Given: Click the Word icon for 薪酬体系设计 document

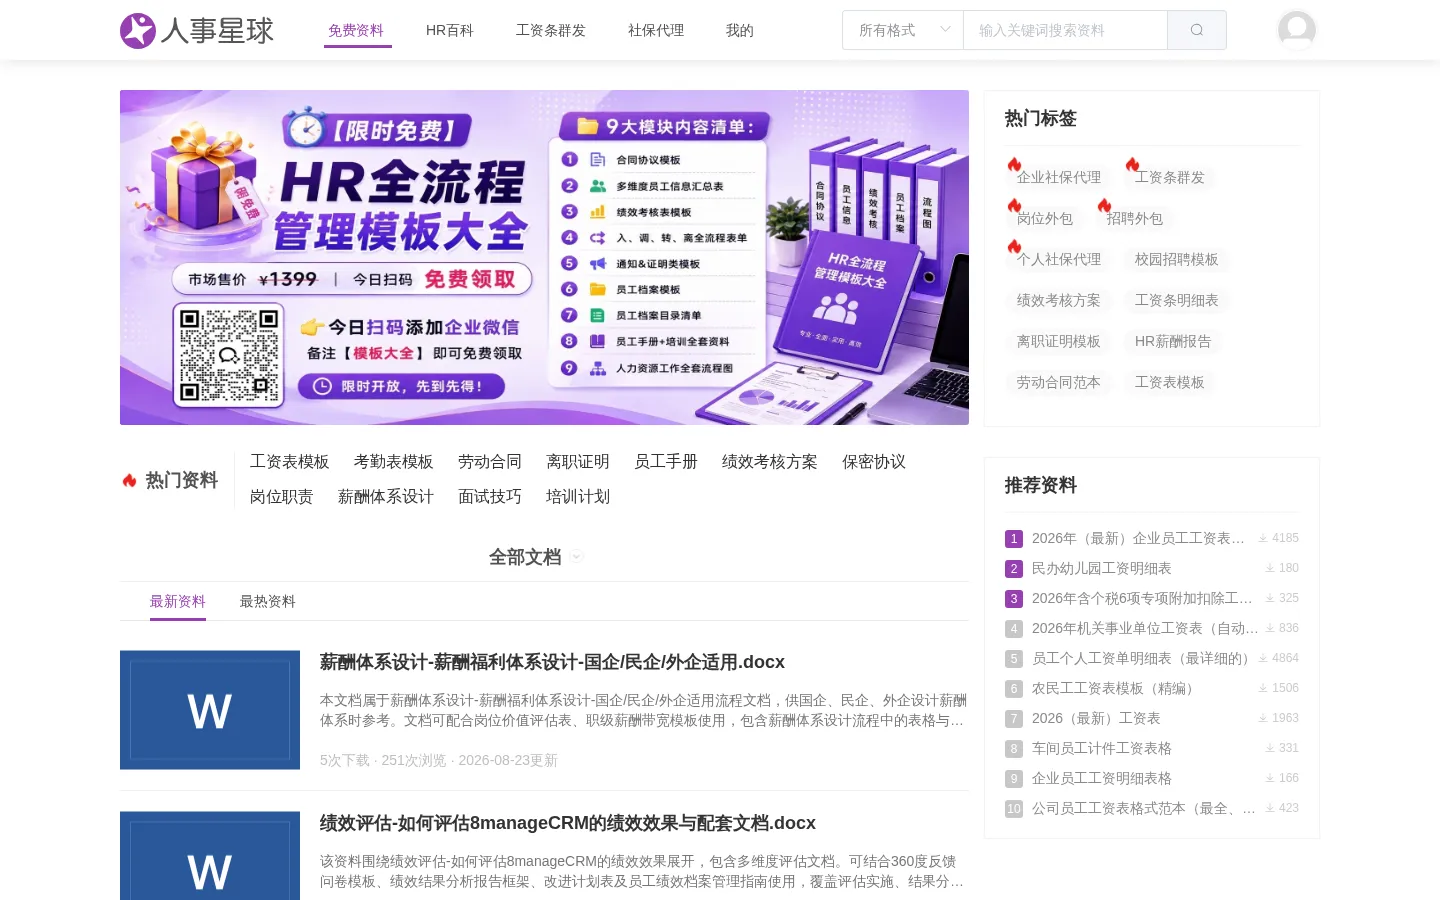Looking at the screenshot, I should 210,710.
